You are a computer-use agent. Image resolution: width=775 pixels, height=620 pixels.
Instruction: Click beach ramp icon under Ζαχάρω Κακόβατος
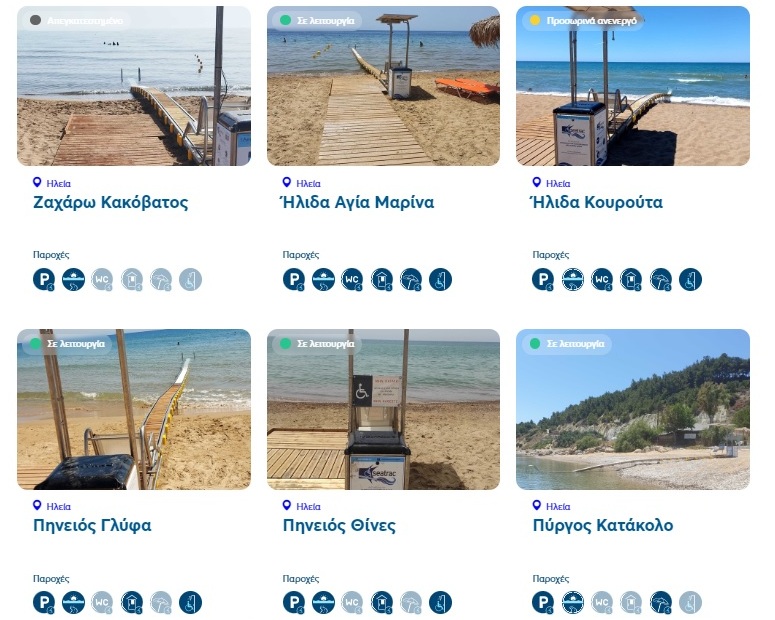pos(73,279)
